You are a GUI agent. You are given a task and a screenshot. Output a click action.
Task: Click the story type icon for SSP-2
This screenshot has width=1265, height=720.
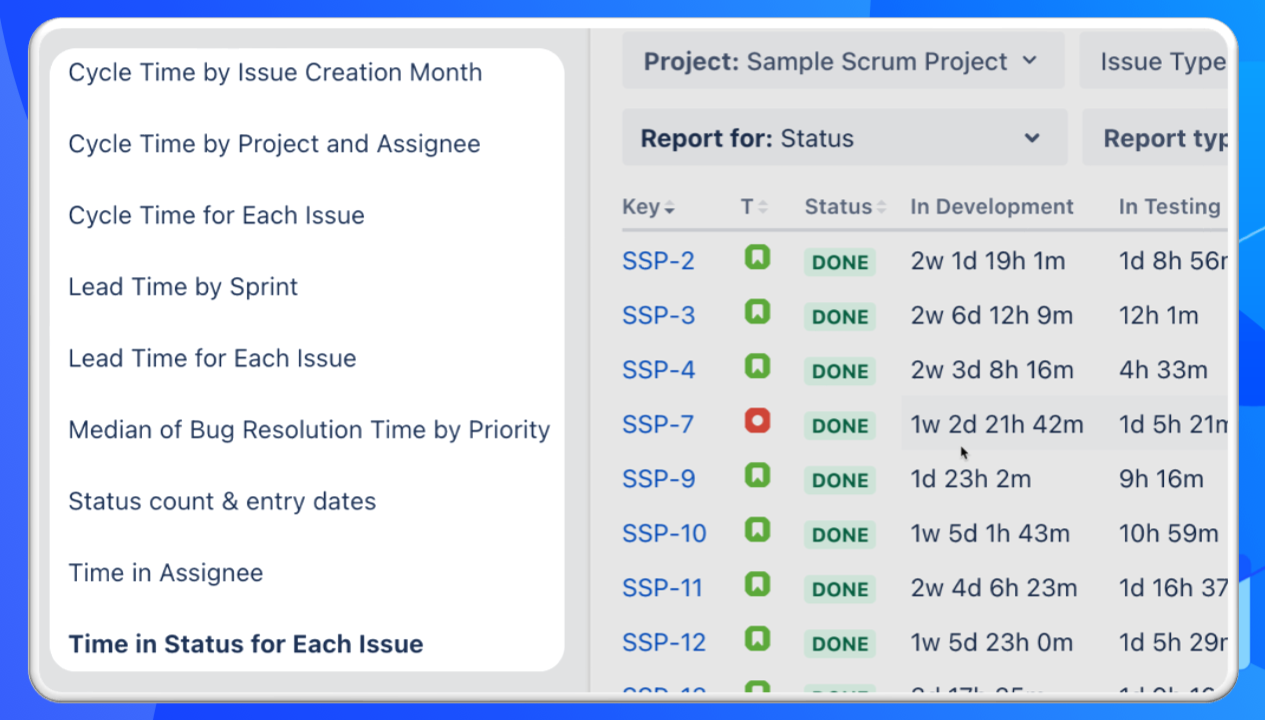757,259
